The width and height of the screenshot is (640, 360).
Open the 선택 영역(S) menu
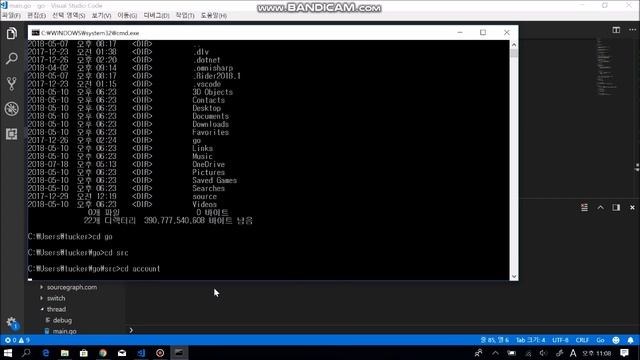pyautogui.click(x=69, y=16)
